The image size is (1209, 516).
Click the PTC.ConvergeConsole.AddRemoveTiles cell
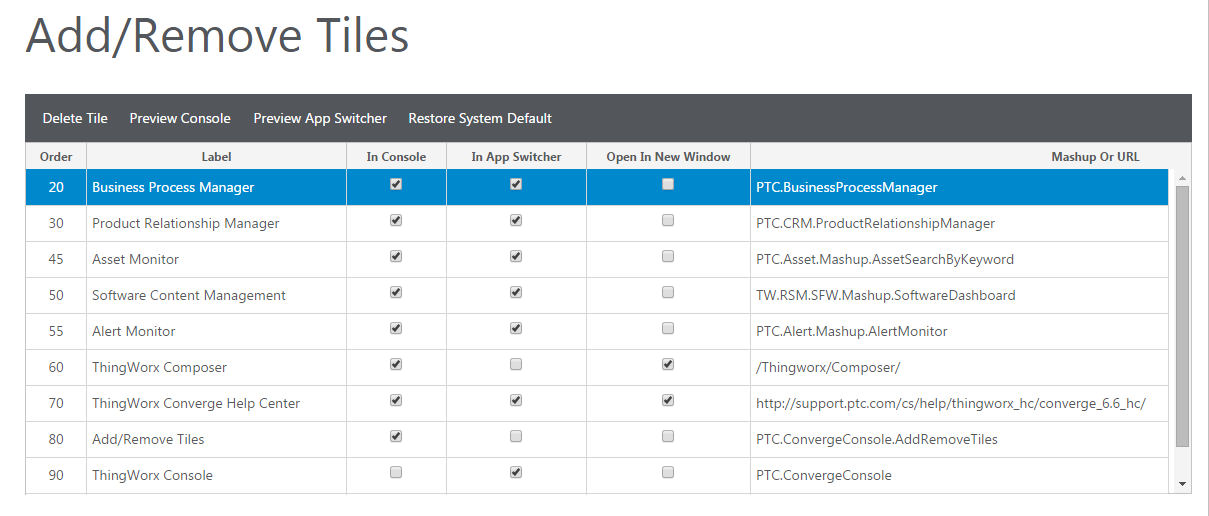coord(960,439)
